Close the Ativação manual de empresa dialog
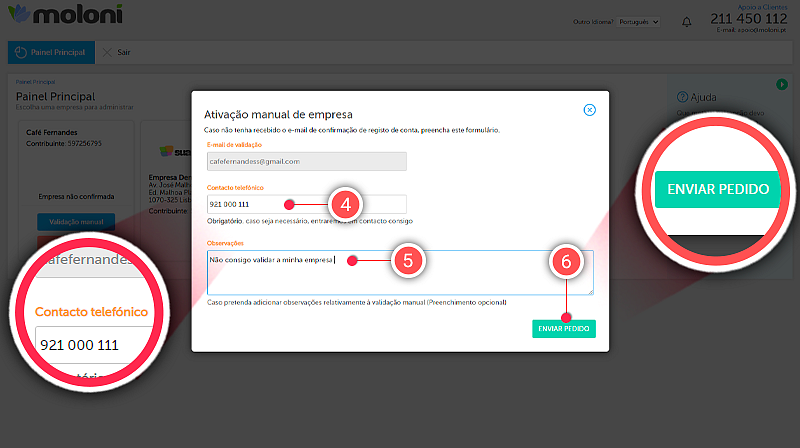The width and height of the screenshot is (800, 448). point(589,110)
